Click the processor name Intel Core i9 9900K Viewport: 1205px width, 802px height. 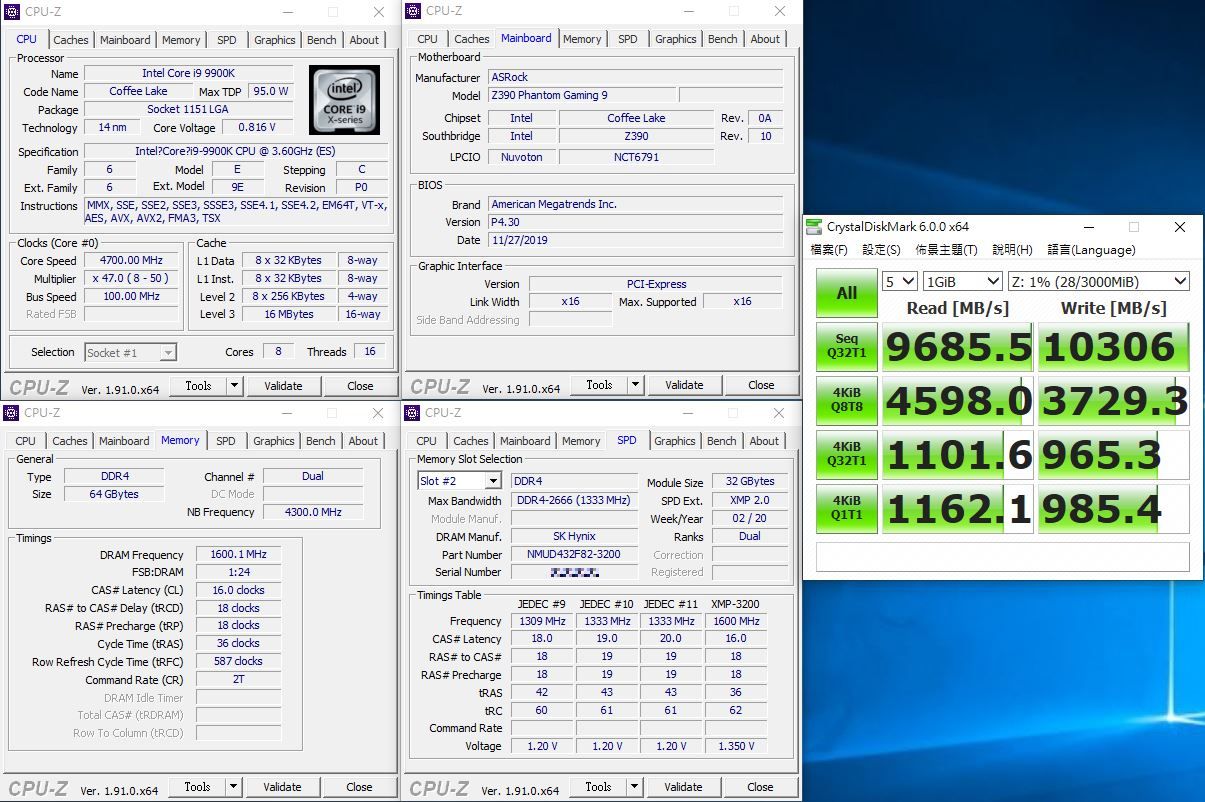[188, 73]
